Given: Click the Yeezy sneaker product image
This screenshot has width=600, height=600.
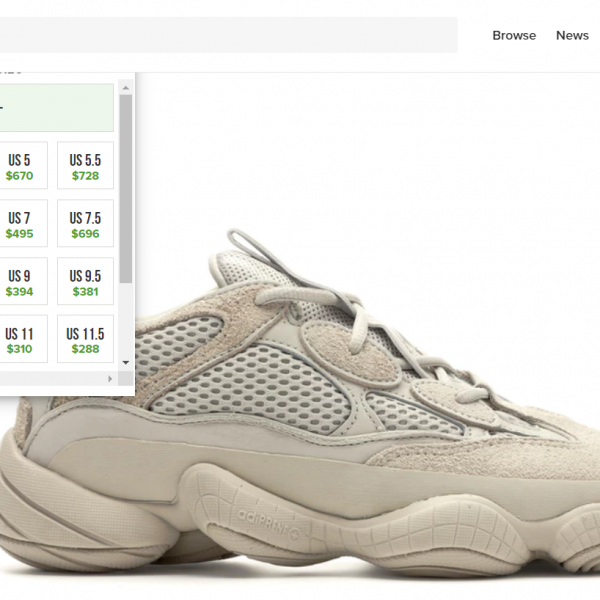Looking at the screenshot, I should (x=330, y=420).
